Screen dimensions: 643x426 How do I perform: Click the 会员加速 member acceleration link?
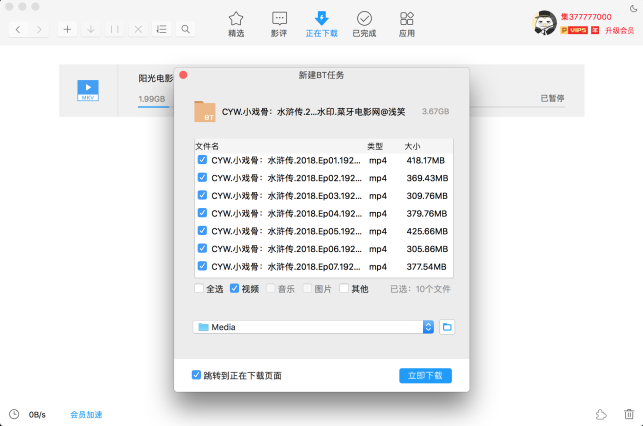86,414
